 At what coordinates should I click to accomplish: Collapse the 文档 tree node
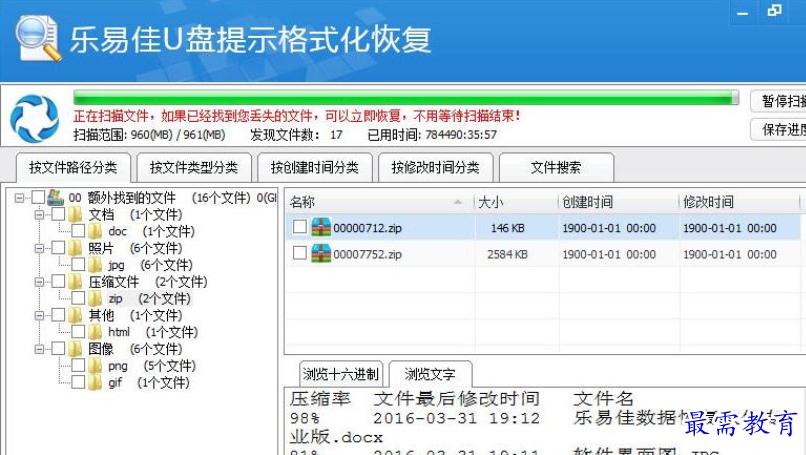40,214
